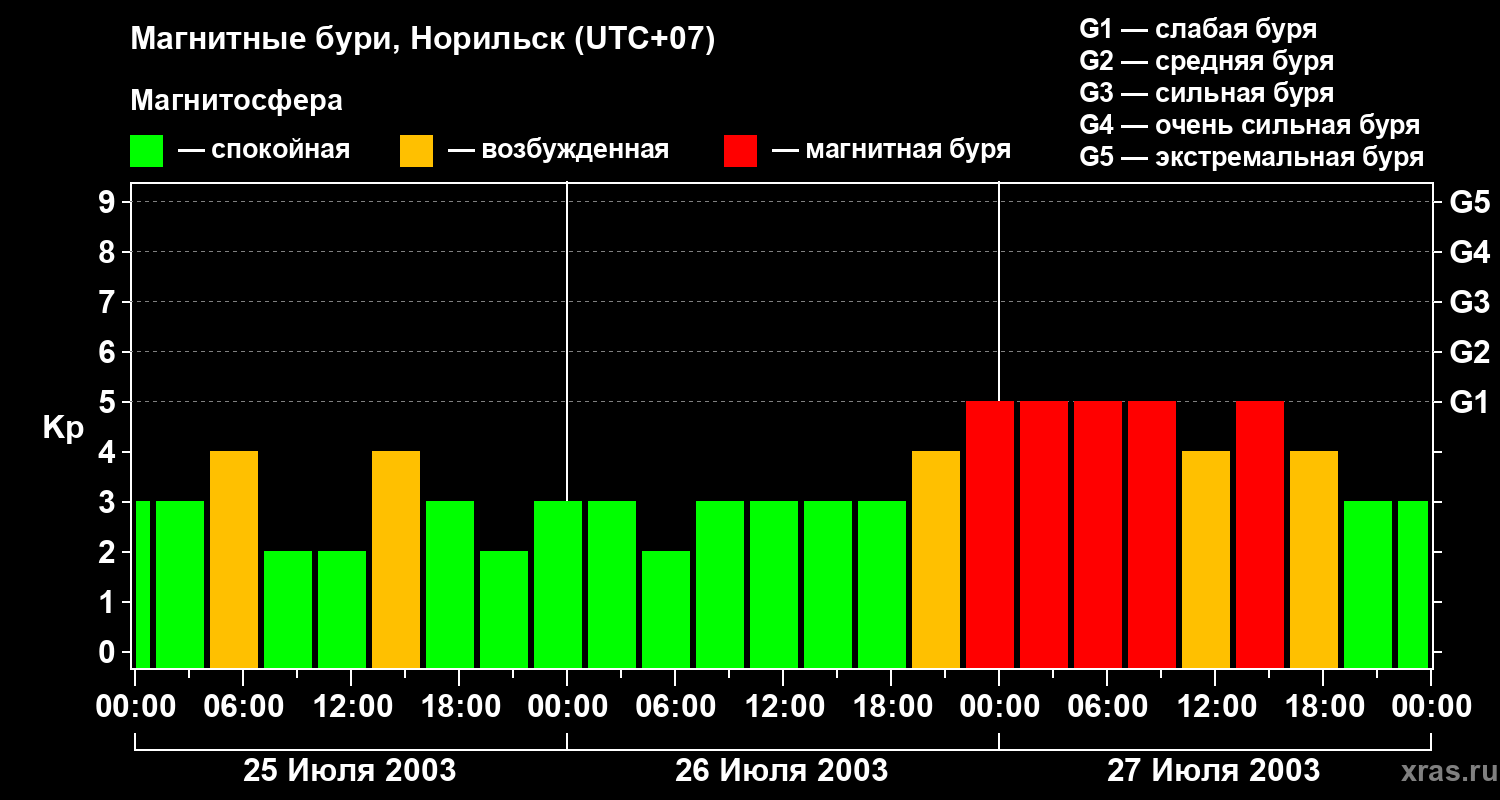Click the "Kp" vertical axis title
The width and height of the screenshot is (1500, 800).
pos(63,428)
